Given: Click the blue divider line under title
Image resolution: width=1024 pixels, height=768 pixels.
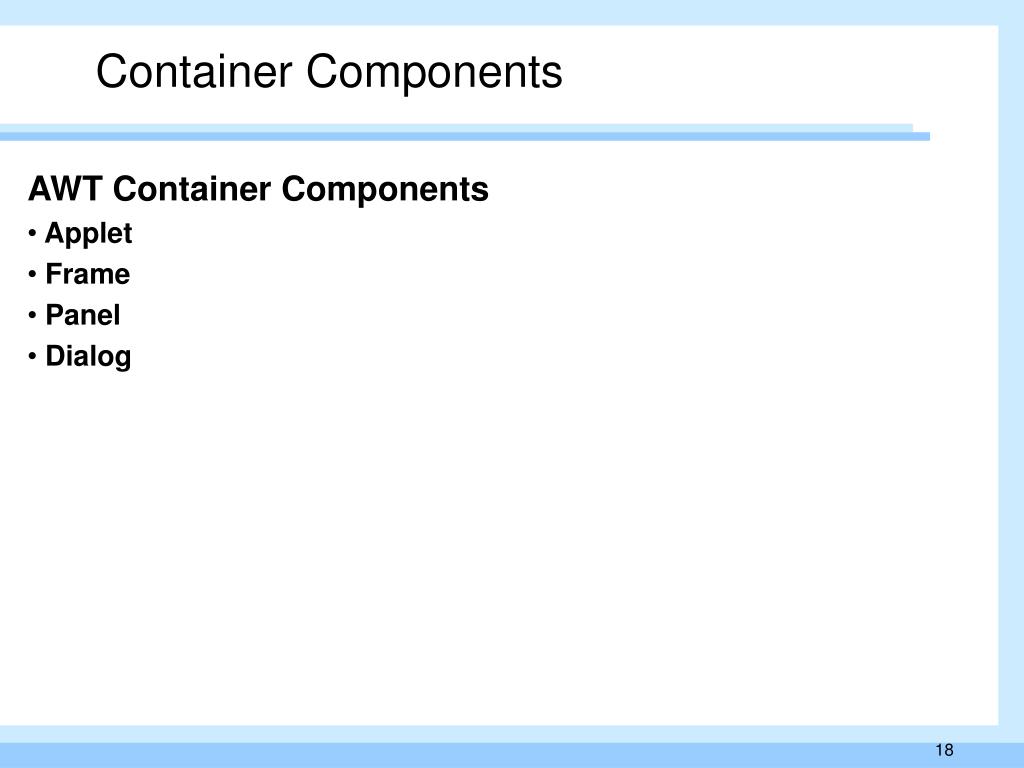Looking at the screenshot, I should [465, 136].
